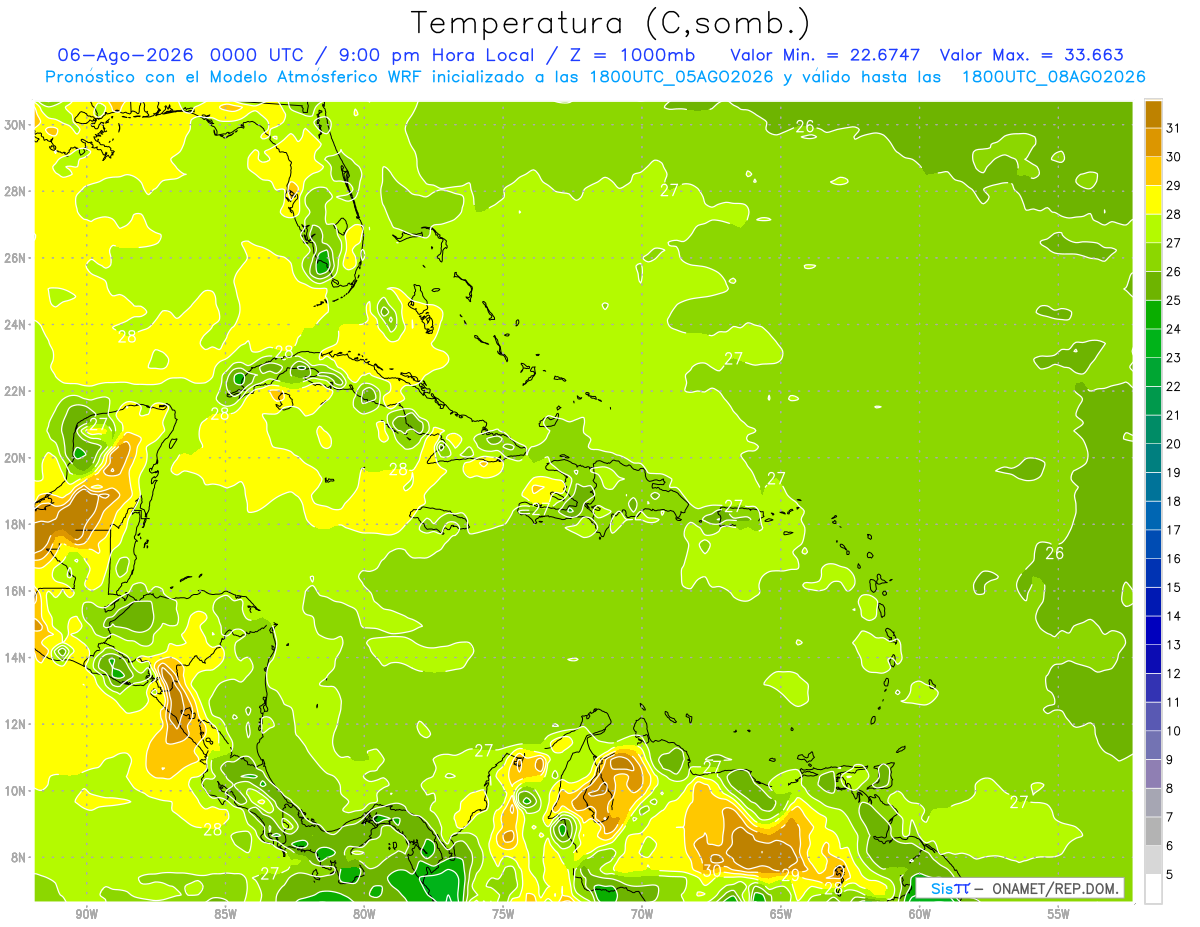1200x927 pixels.
Task: Click the colorbar tick label '13'
Action: coord(1173,645)
